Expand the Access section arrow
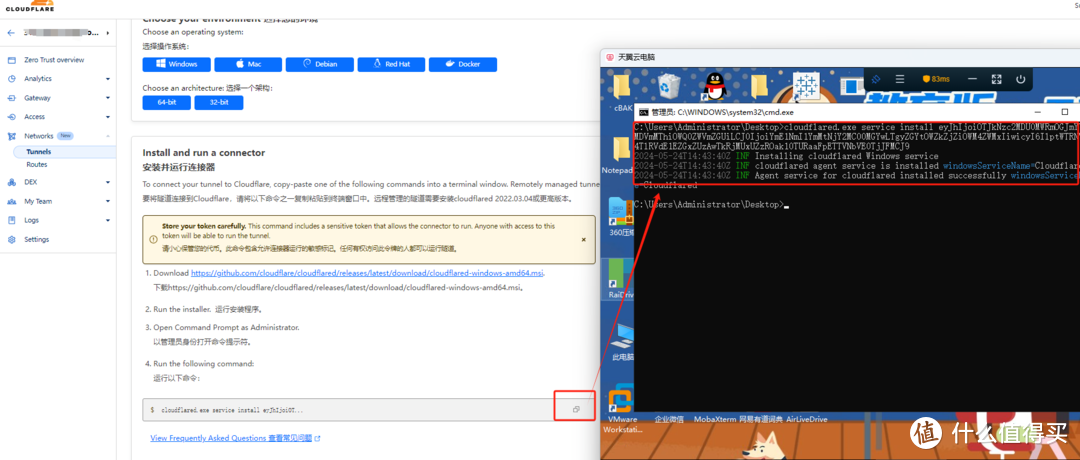Image resolution: width=1080 pixels, height=460 pixels. 107,117
